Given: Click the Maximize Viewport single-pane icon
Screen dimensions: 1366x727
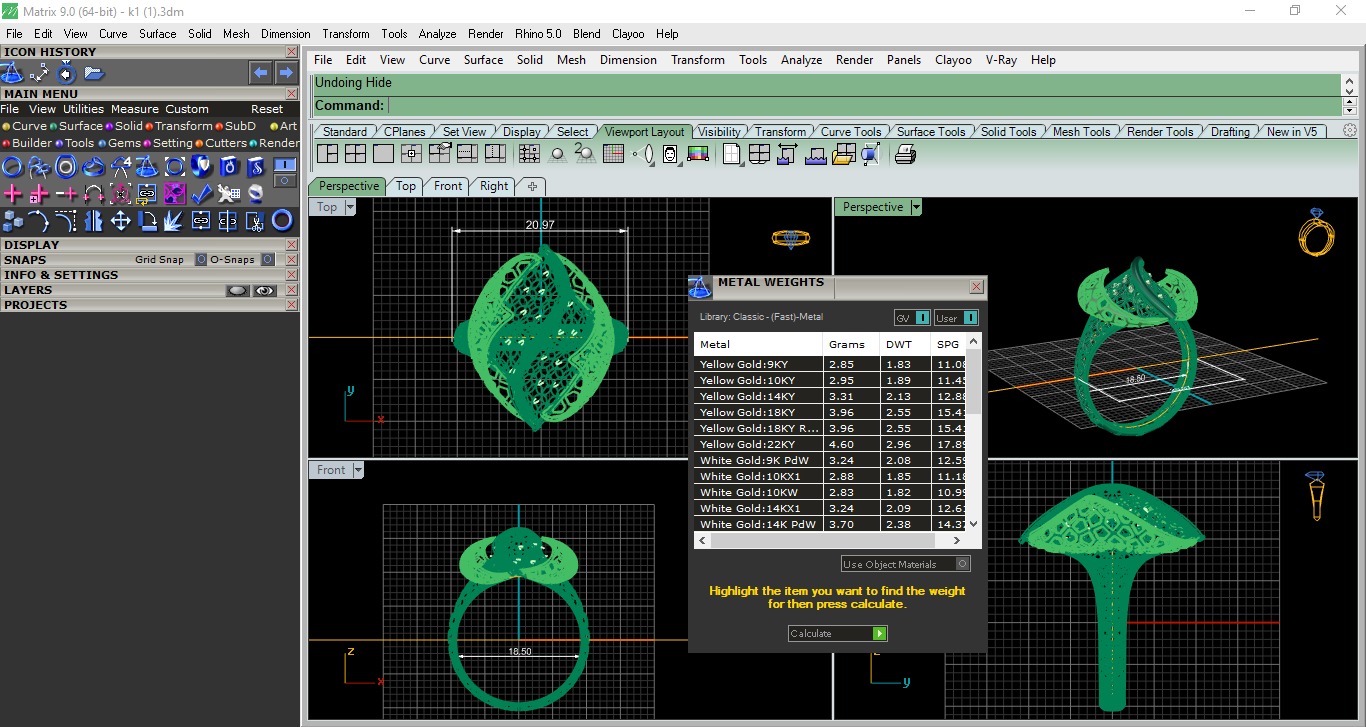Looking at the screenshot, I should pyautogui.click(x=383, y=154).
